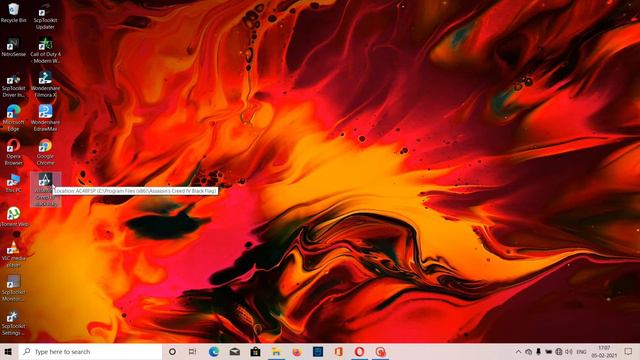Open the battery status tray icon
The width and height of the screenshot is (640, 360).
pos(549,351)
